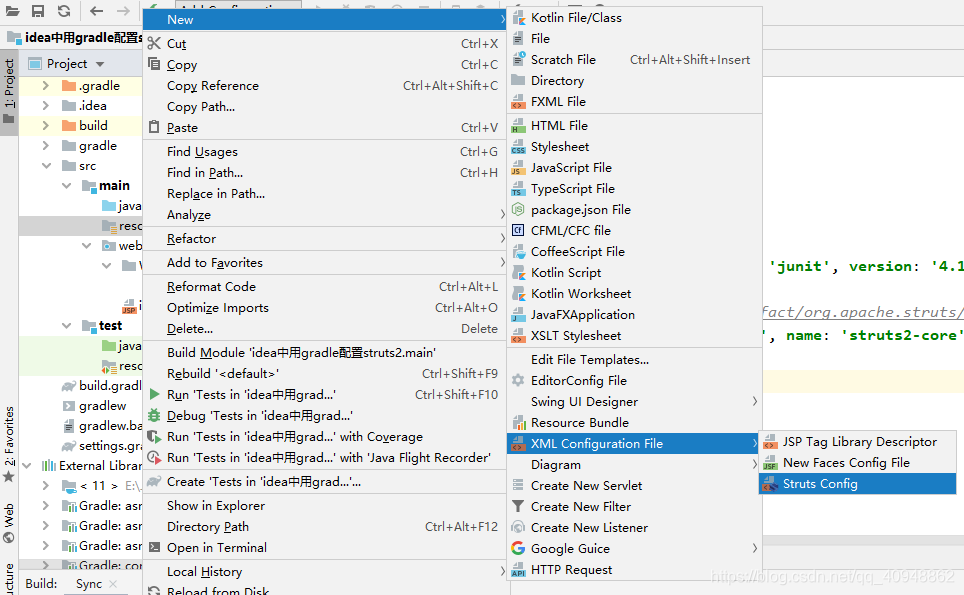Click the Kotlin File/Class icon
Viewport: 964px width, 595px height.
519,18
